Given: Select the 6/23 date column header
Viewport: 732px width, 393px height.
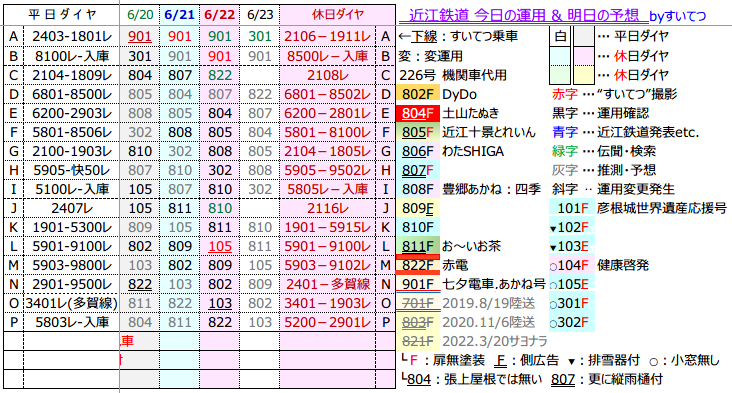Looking at the screenshot, I should pyautogui.click(x=260, y=15).
